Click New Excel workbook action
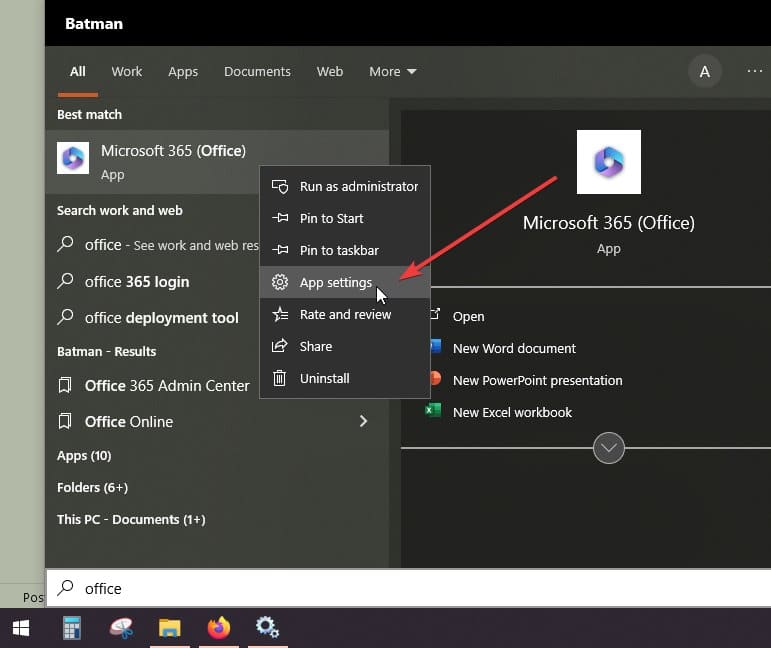The width and height of the screenshot is (771, 648). pos(512,412)
